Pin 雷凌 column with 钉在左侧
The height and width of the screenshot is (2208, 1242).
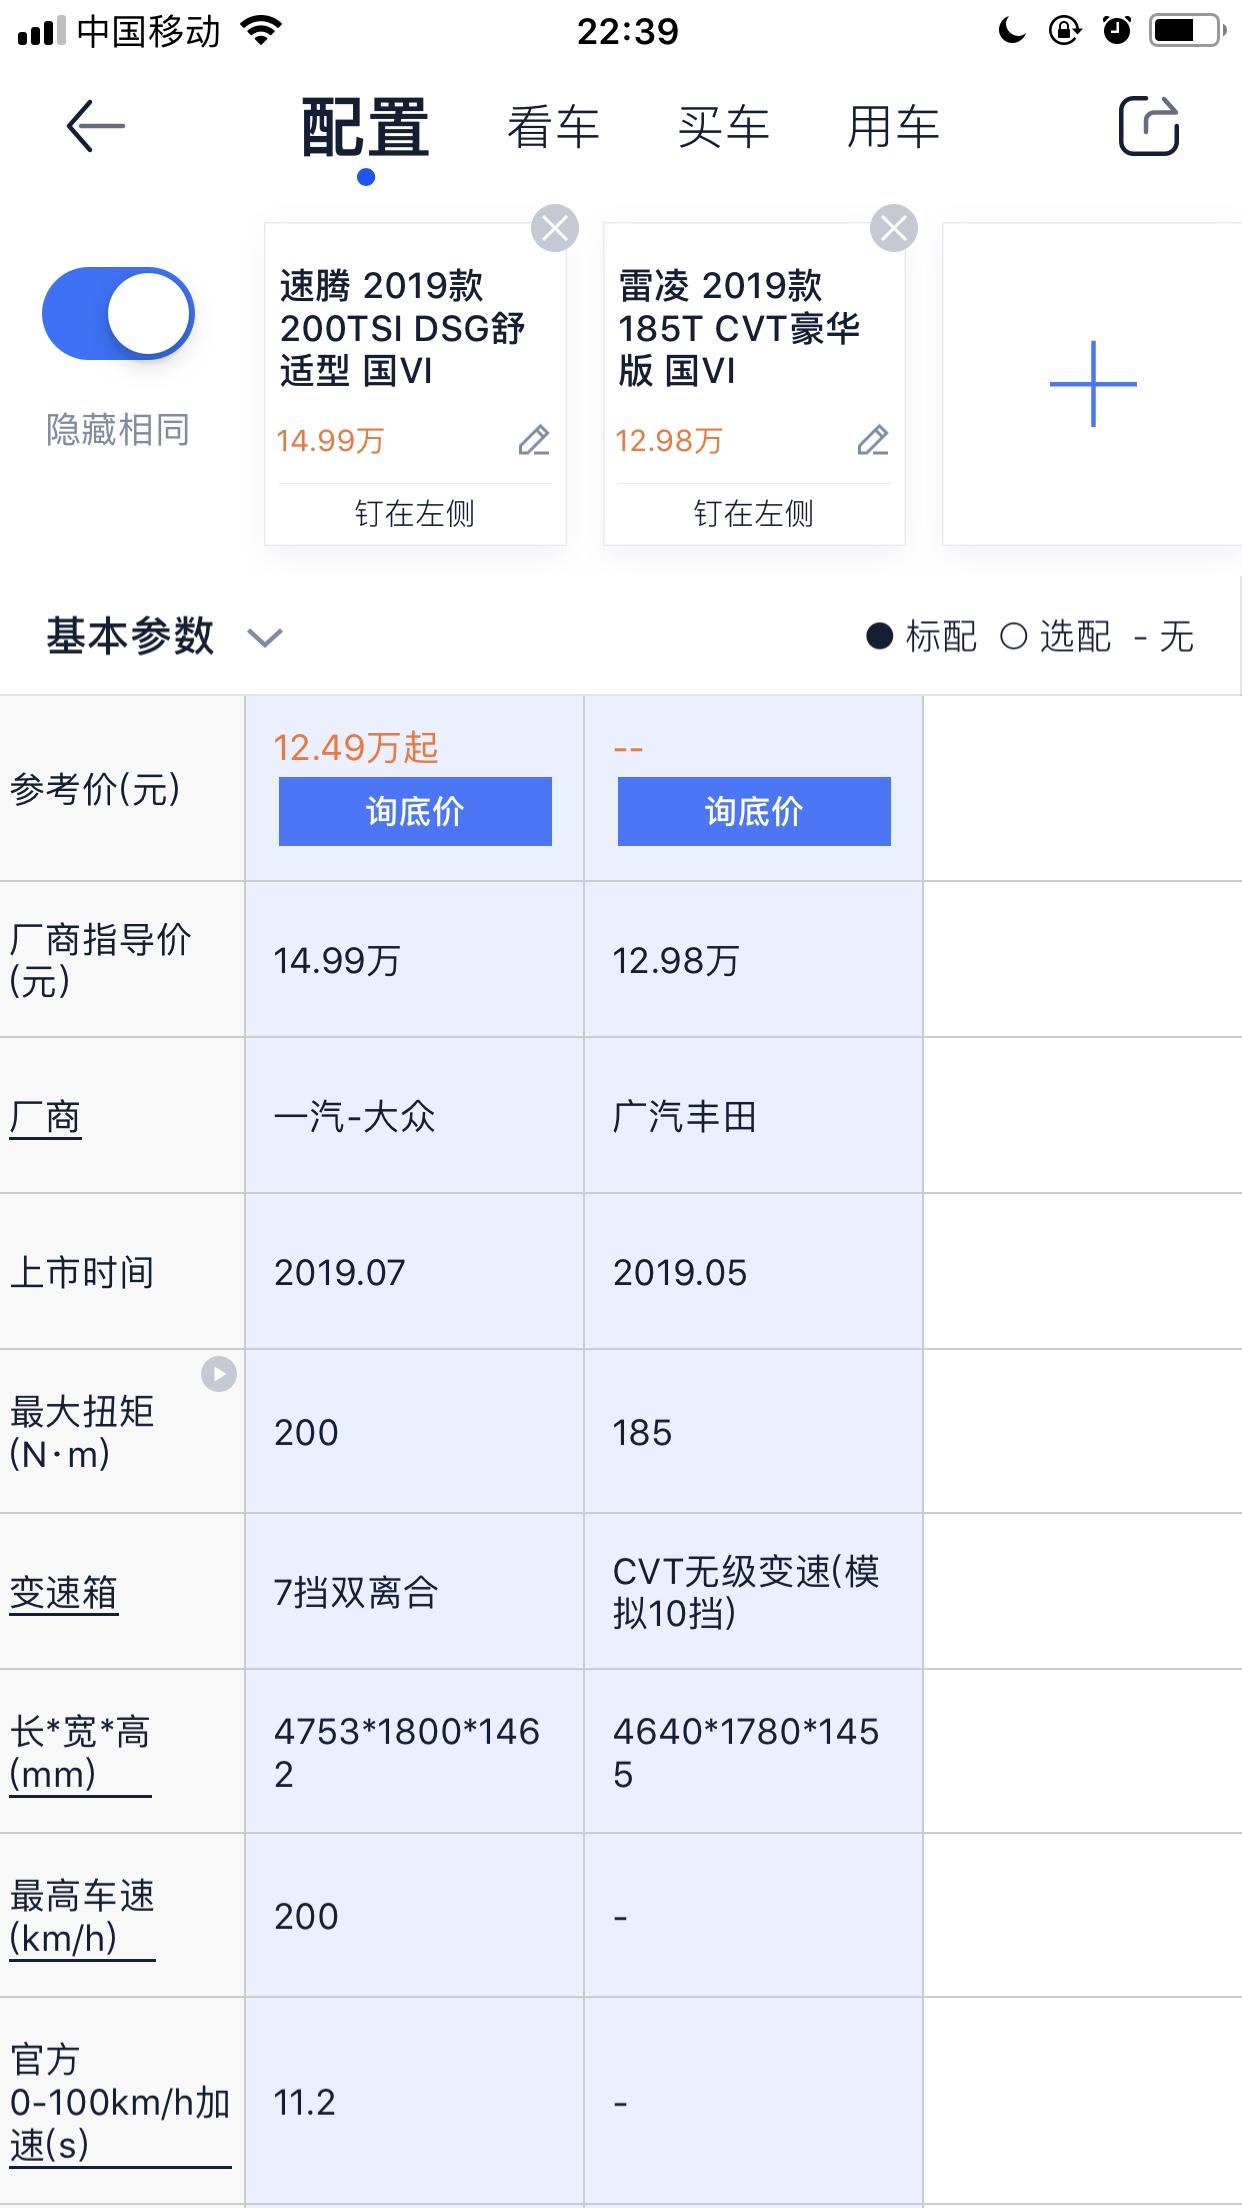[754, 514]
